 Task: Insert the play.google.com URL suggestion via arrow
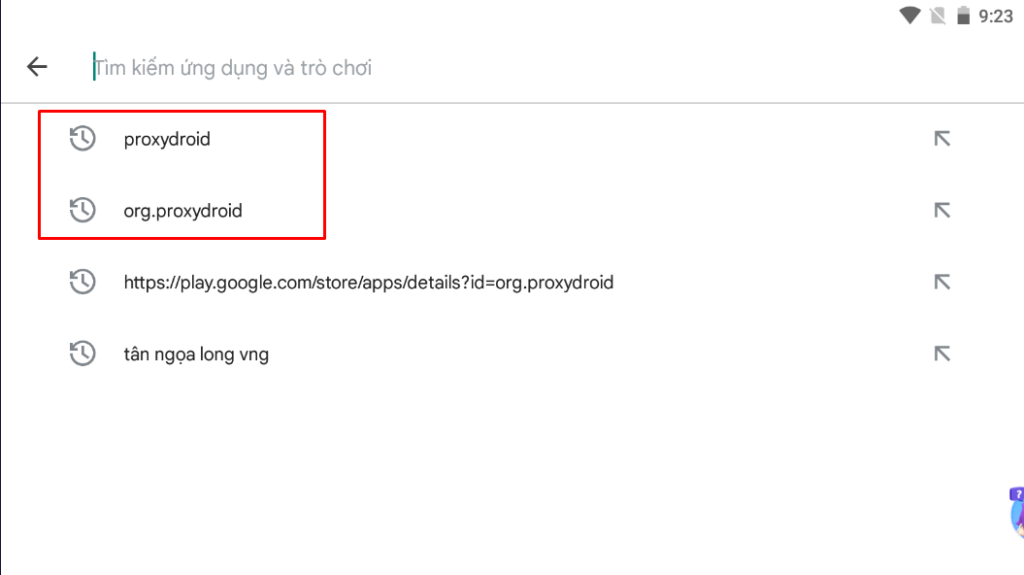[x=942, y=282]
